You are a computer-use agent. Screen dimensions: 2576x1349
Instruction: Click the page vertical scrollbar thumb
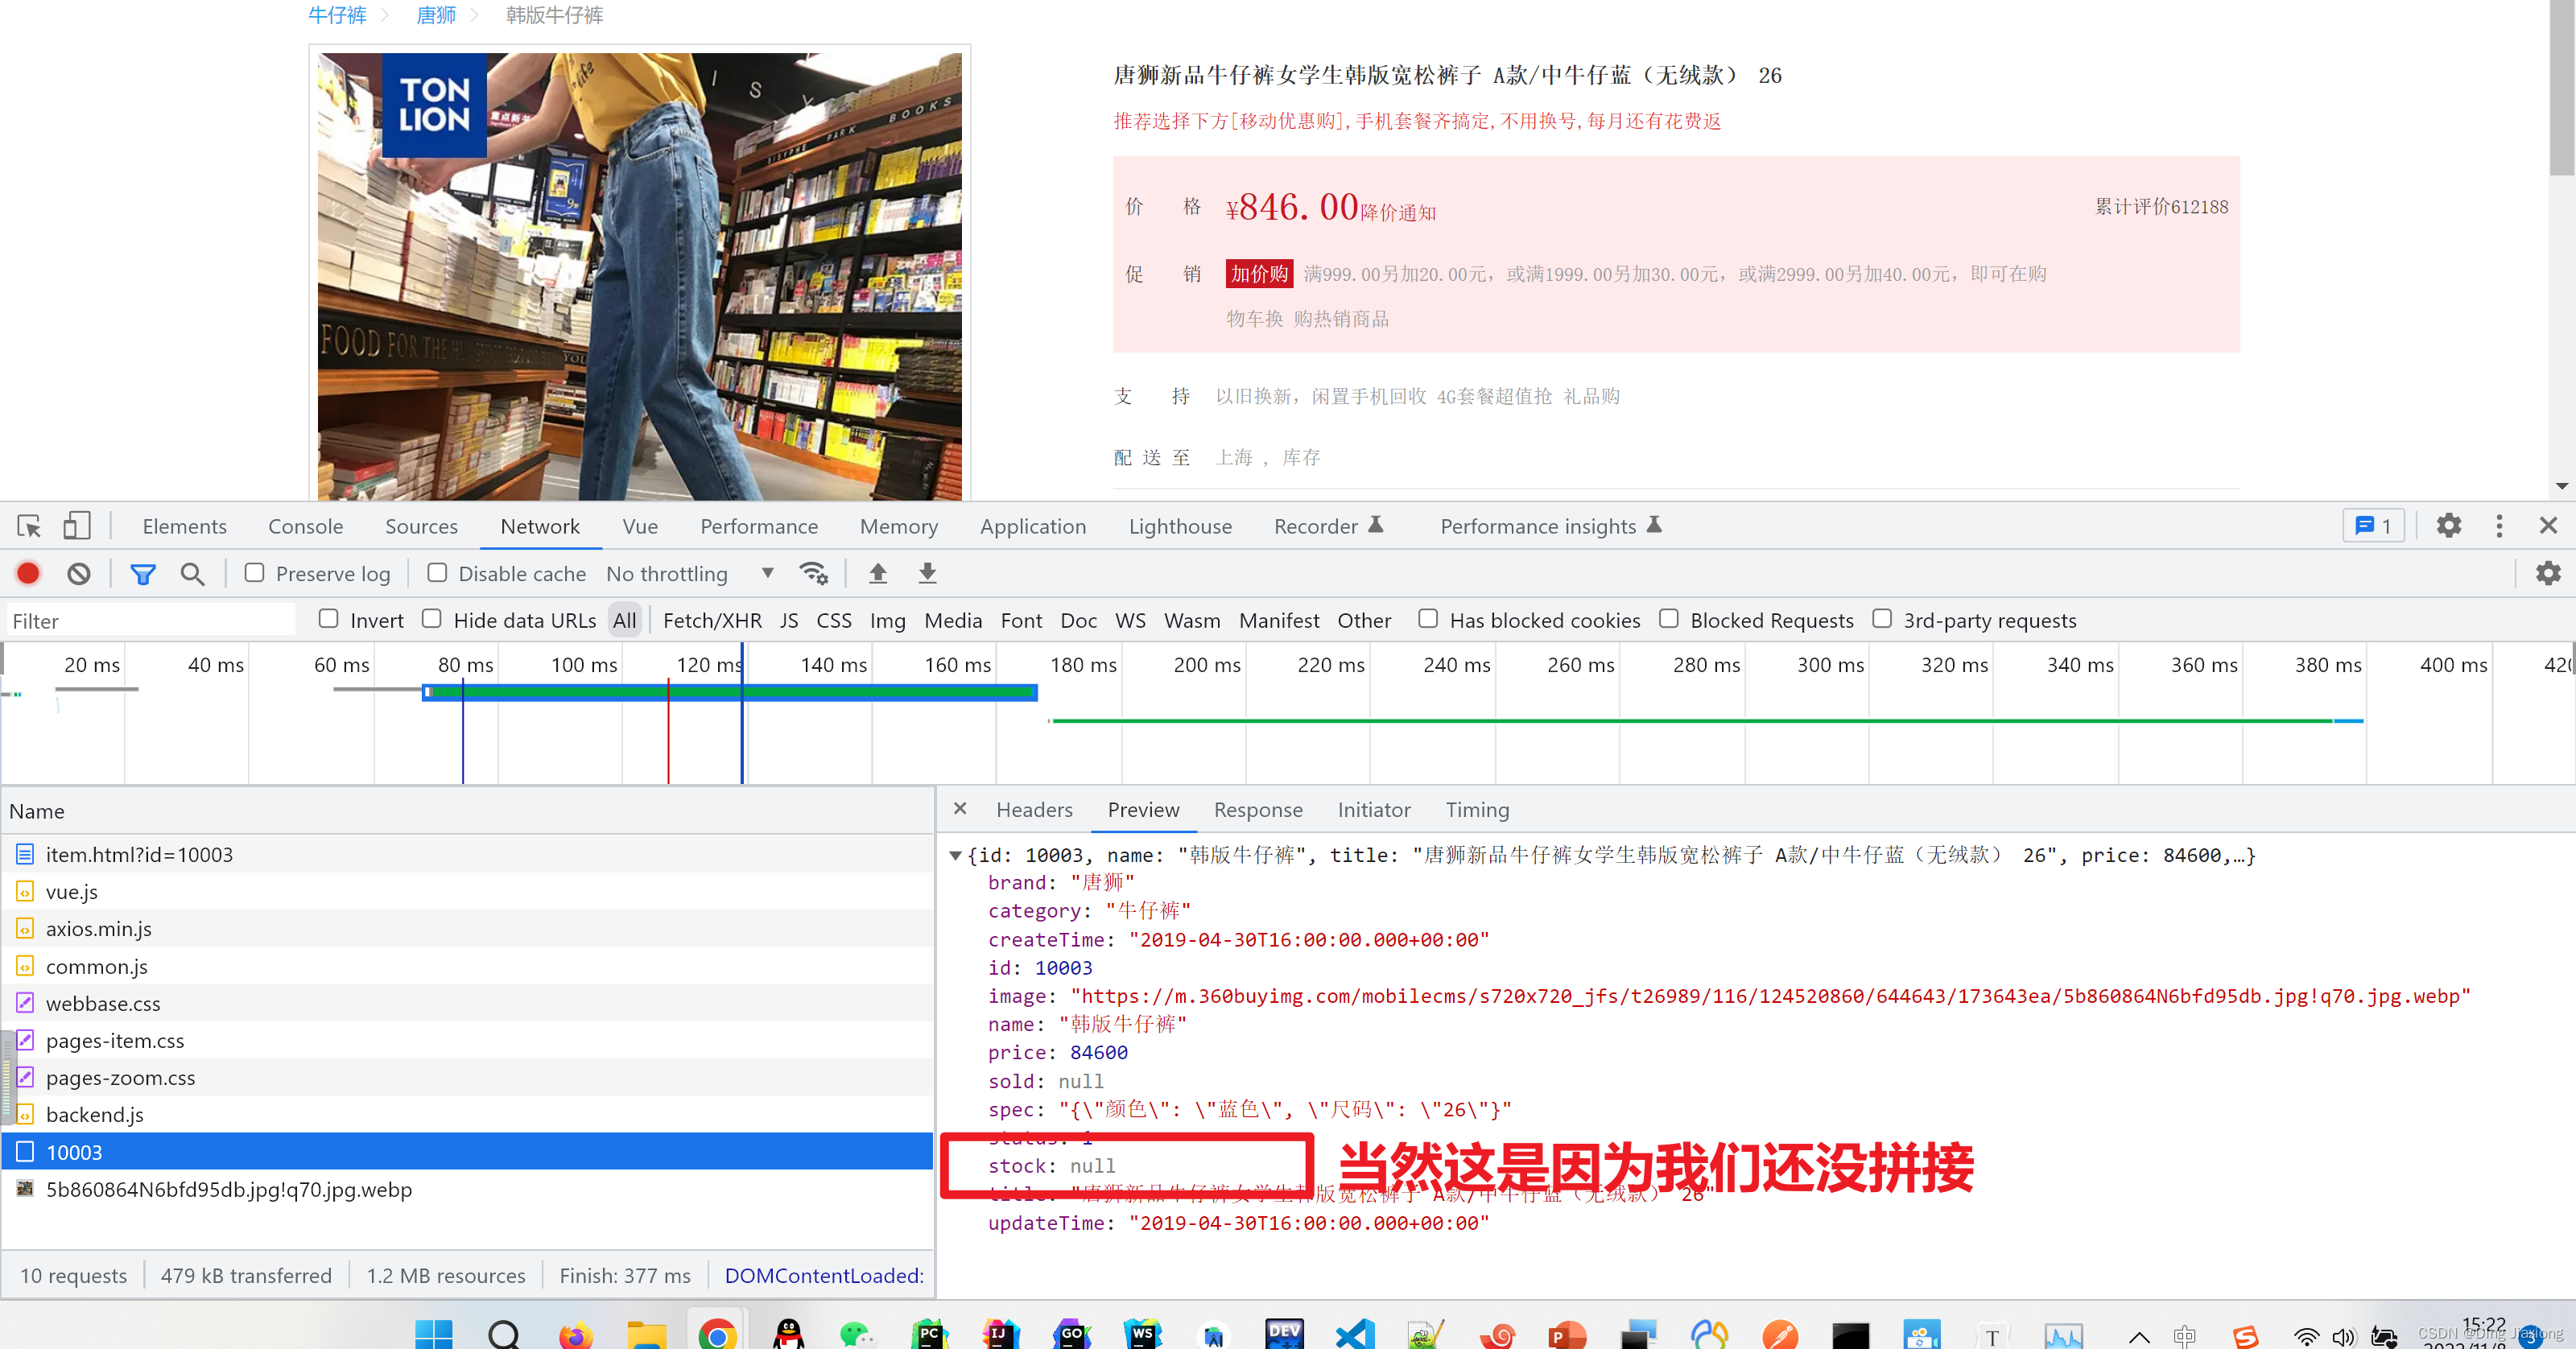point(2561,88)
